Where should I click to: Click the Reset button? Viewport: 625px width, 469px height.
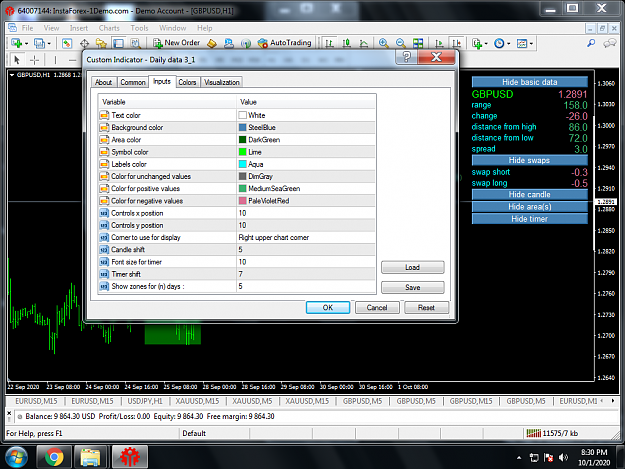[426, 307]
